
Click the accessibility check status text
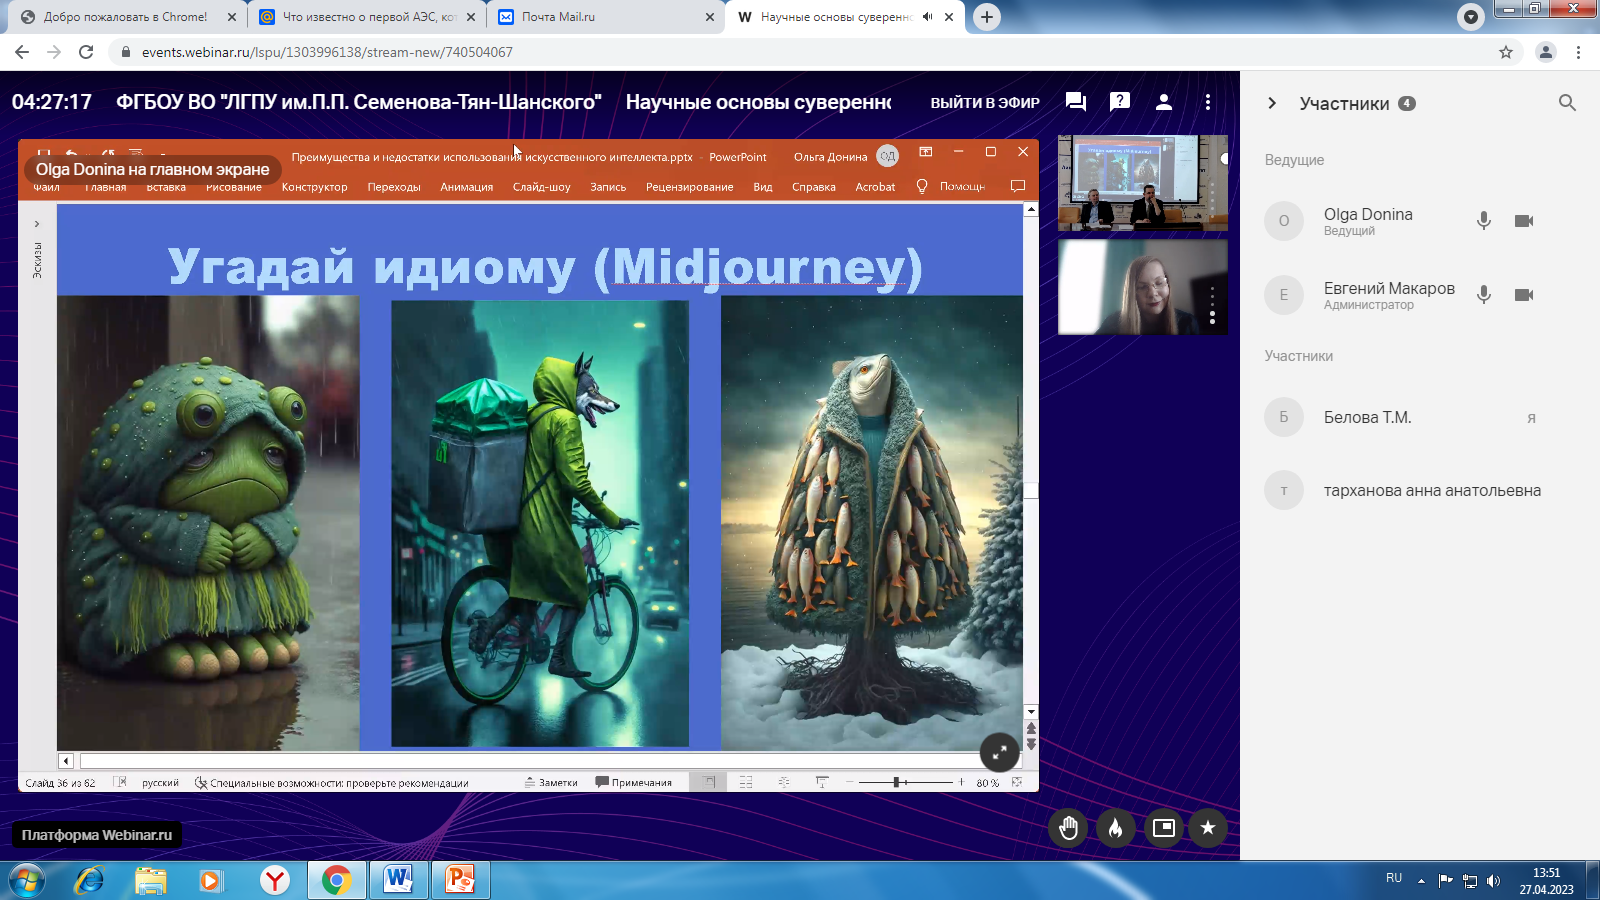(331, 783)
